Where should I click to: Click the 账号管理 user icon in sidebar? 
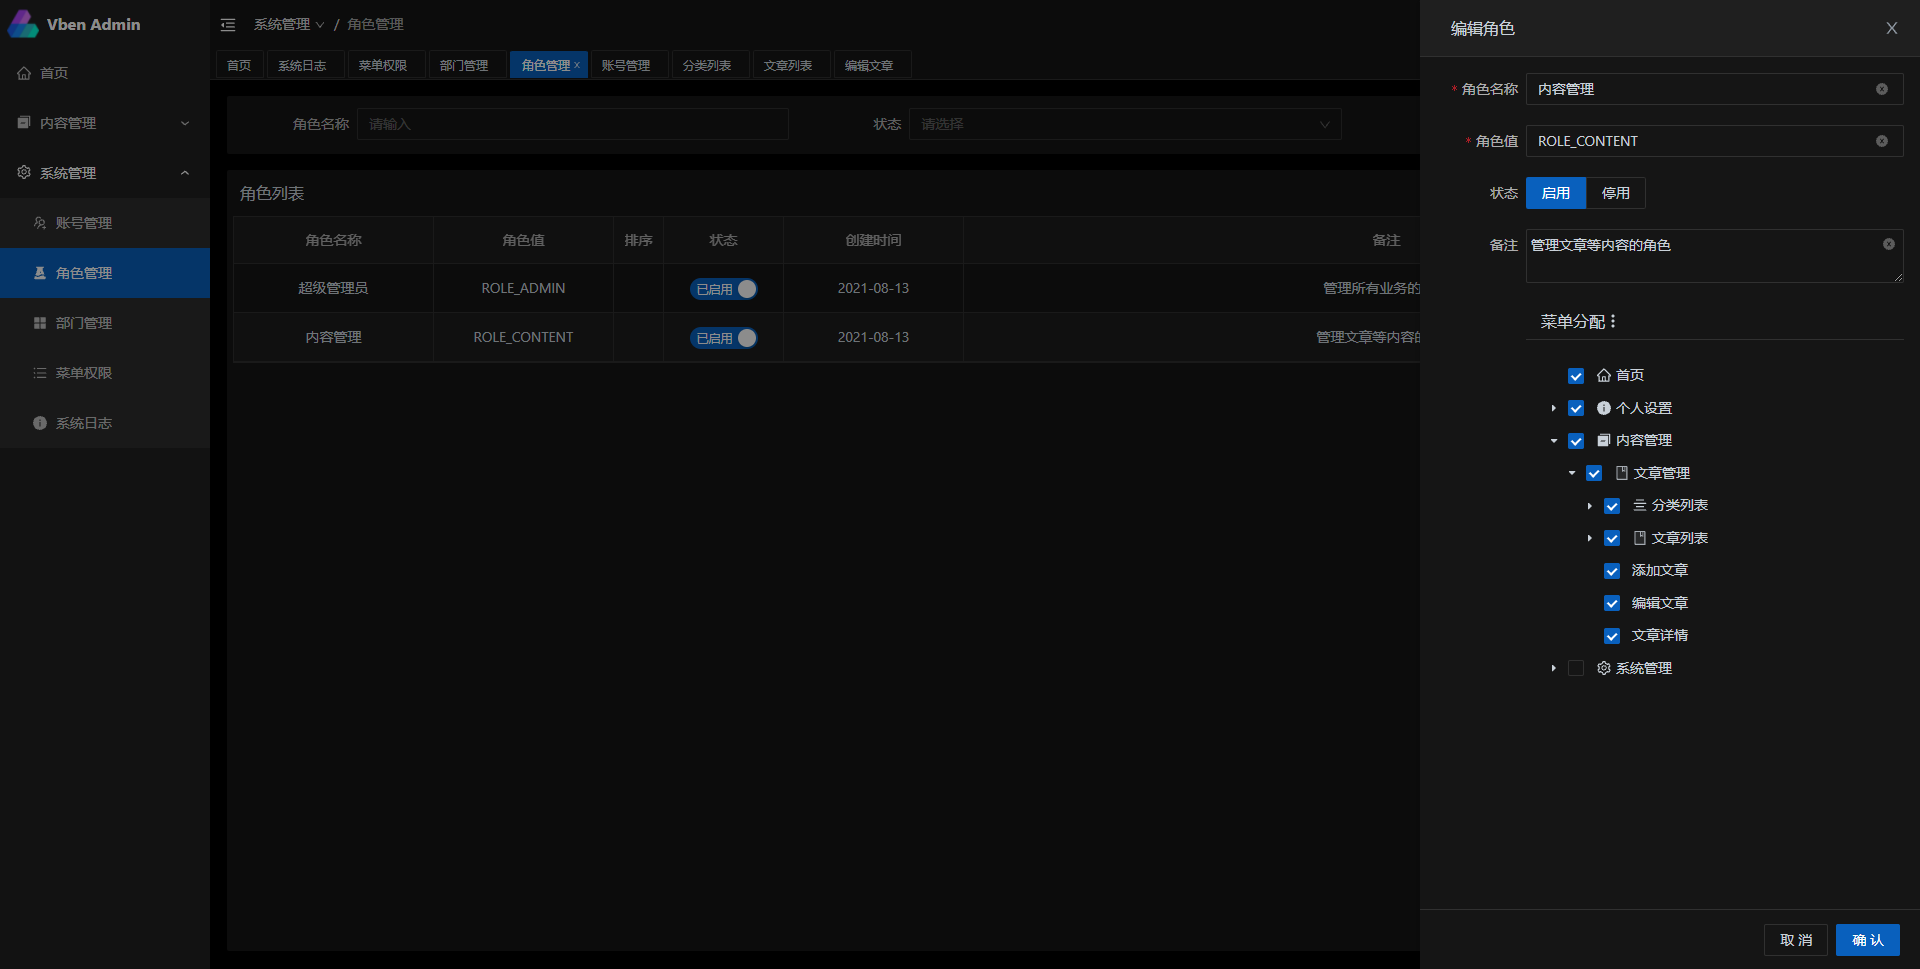[x=40, y=223]
